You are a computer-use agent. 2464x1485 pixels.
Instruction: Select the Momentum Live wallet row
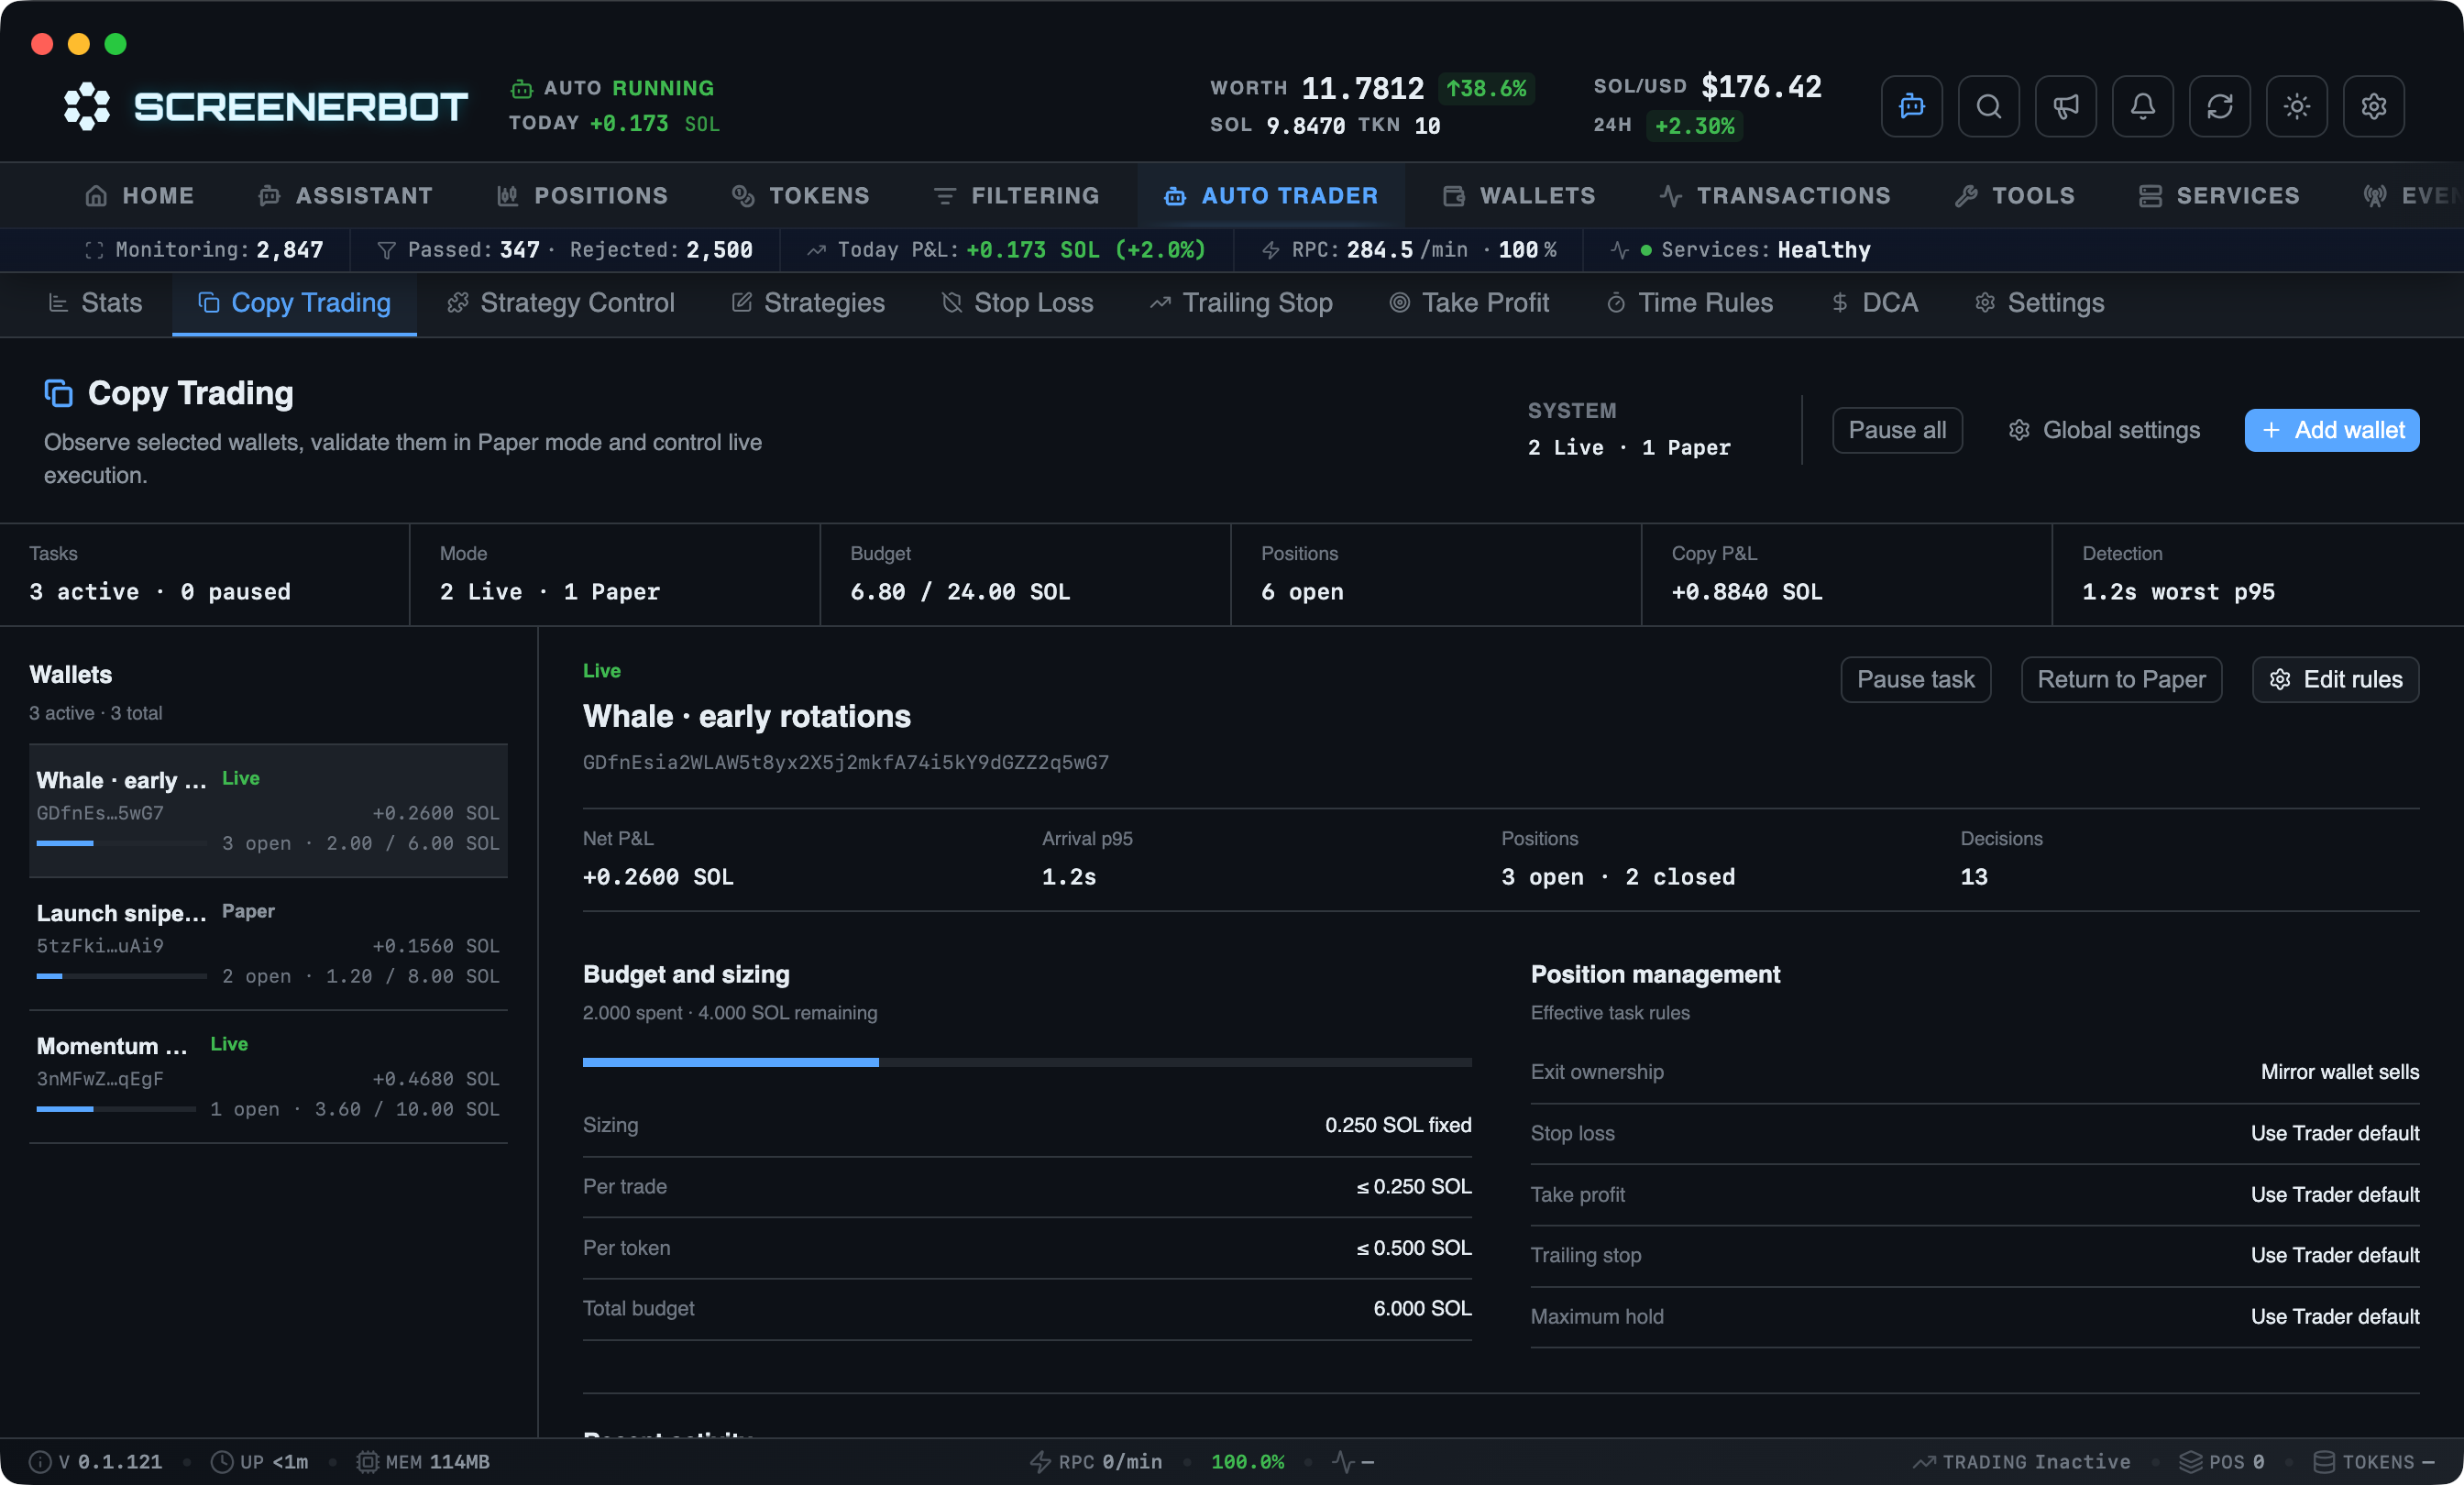[x=268, y=1076]
